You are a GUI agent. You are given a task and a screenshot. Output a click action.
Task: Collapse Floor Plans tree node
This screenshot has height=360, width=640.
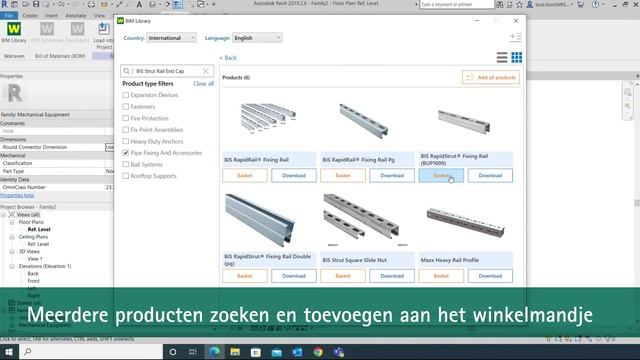click(x=12, y=222)
